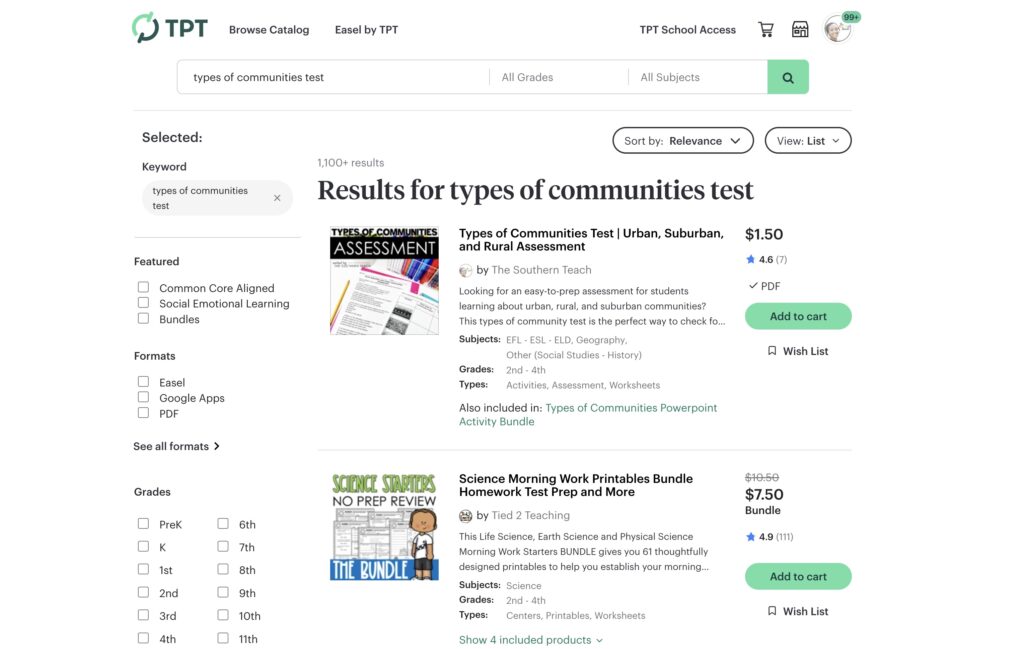This screenshot has width=1024, height=649.
Task: Open Browse Catalog
Action: [269, 29]
